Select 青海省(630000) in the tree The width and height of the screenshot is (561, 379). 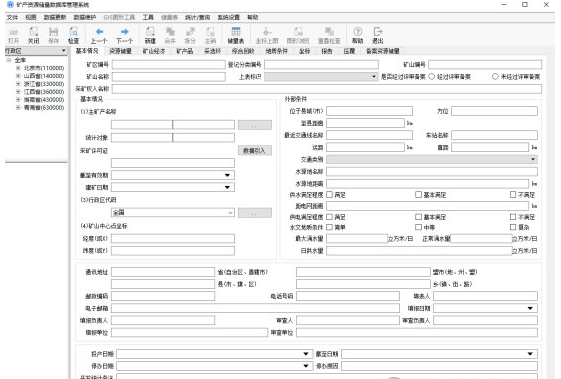(44, 107)
